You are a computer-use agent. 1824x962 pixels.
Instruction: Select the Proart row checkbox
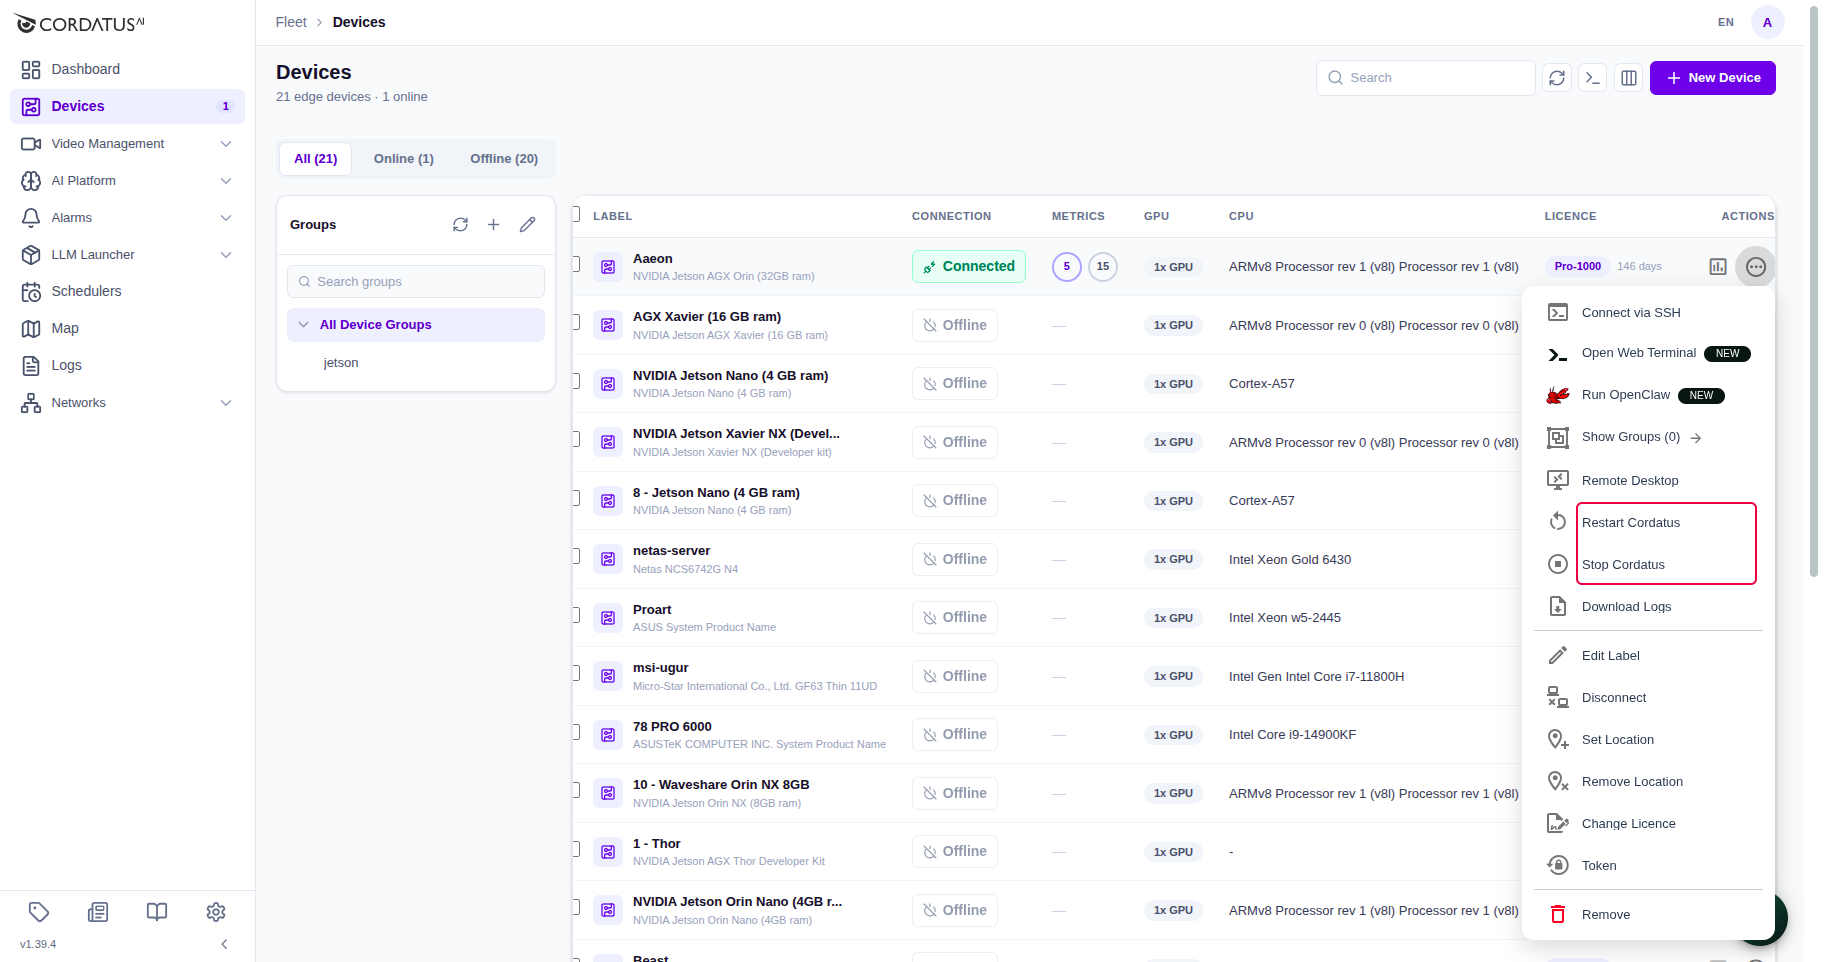(575, 616)
